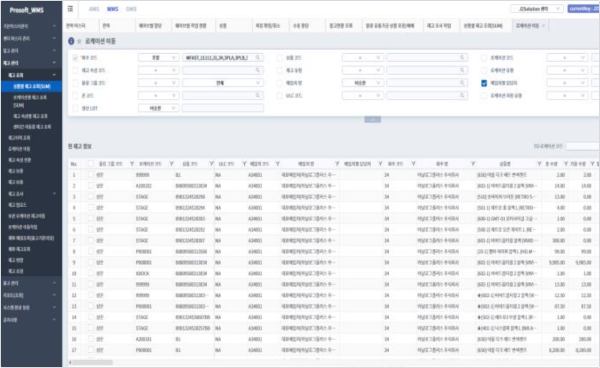Switch to the AMS module tab

pyautogui.click(x=94, y=9)
